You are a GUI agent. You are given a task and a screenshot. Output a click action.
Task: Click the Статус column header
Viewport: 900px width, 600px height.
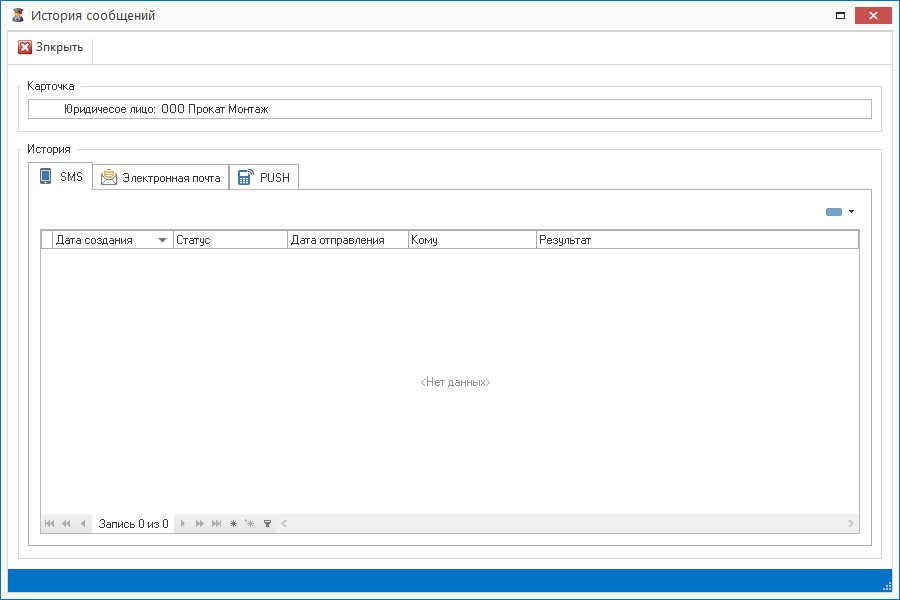pyautogui.click(x=230, y=240)
